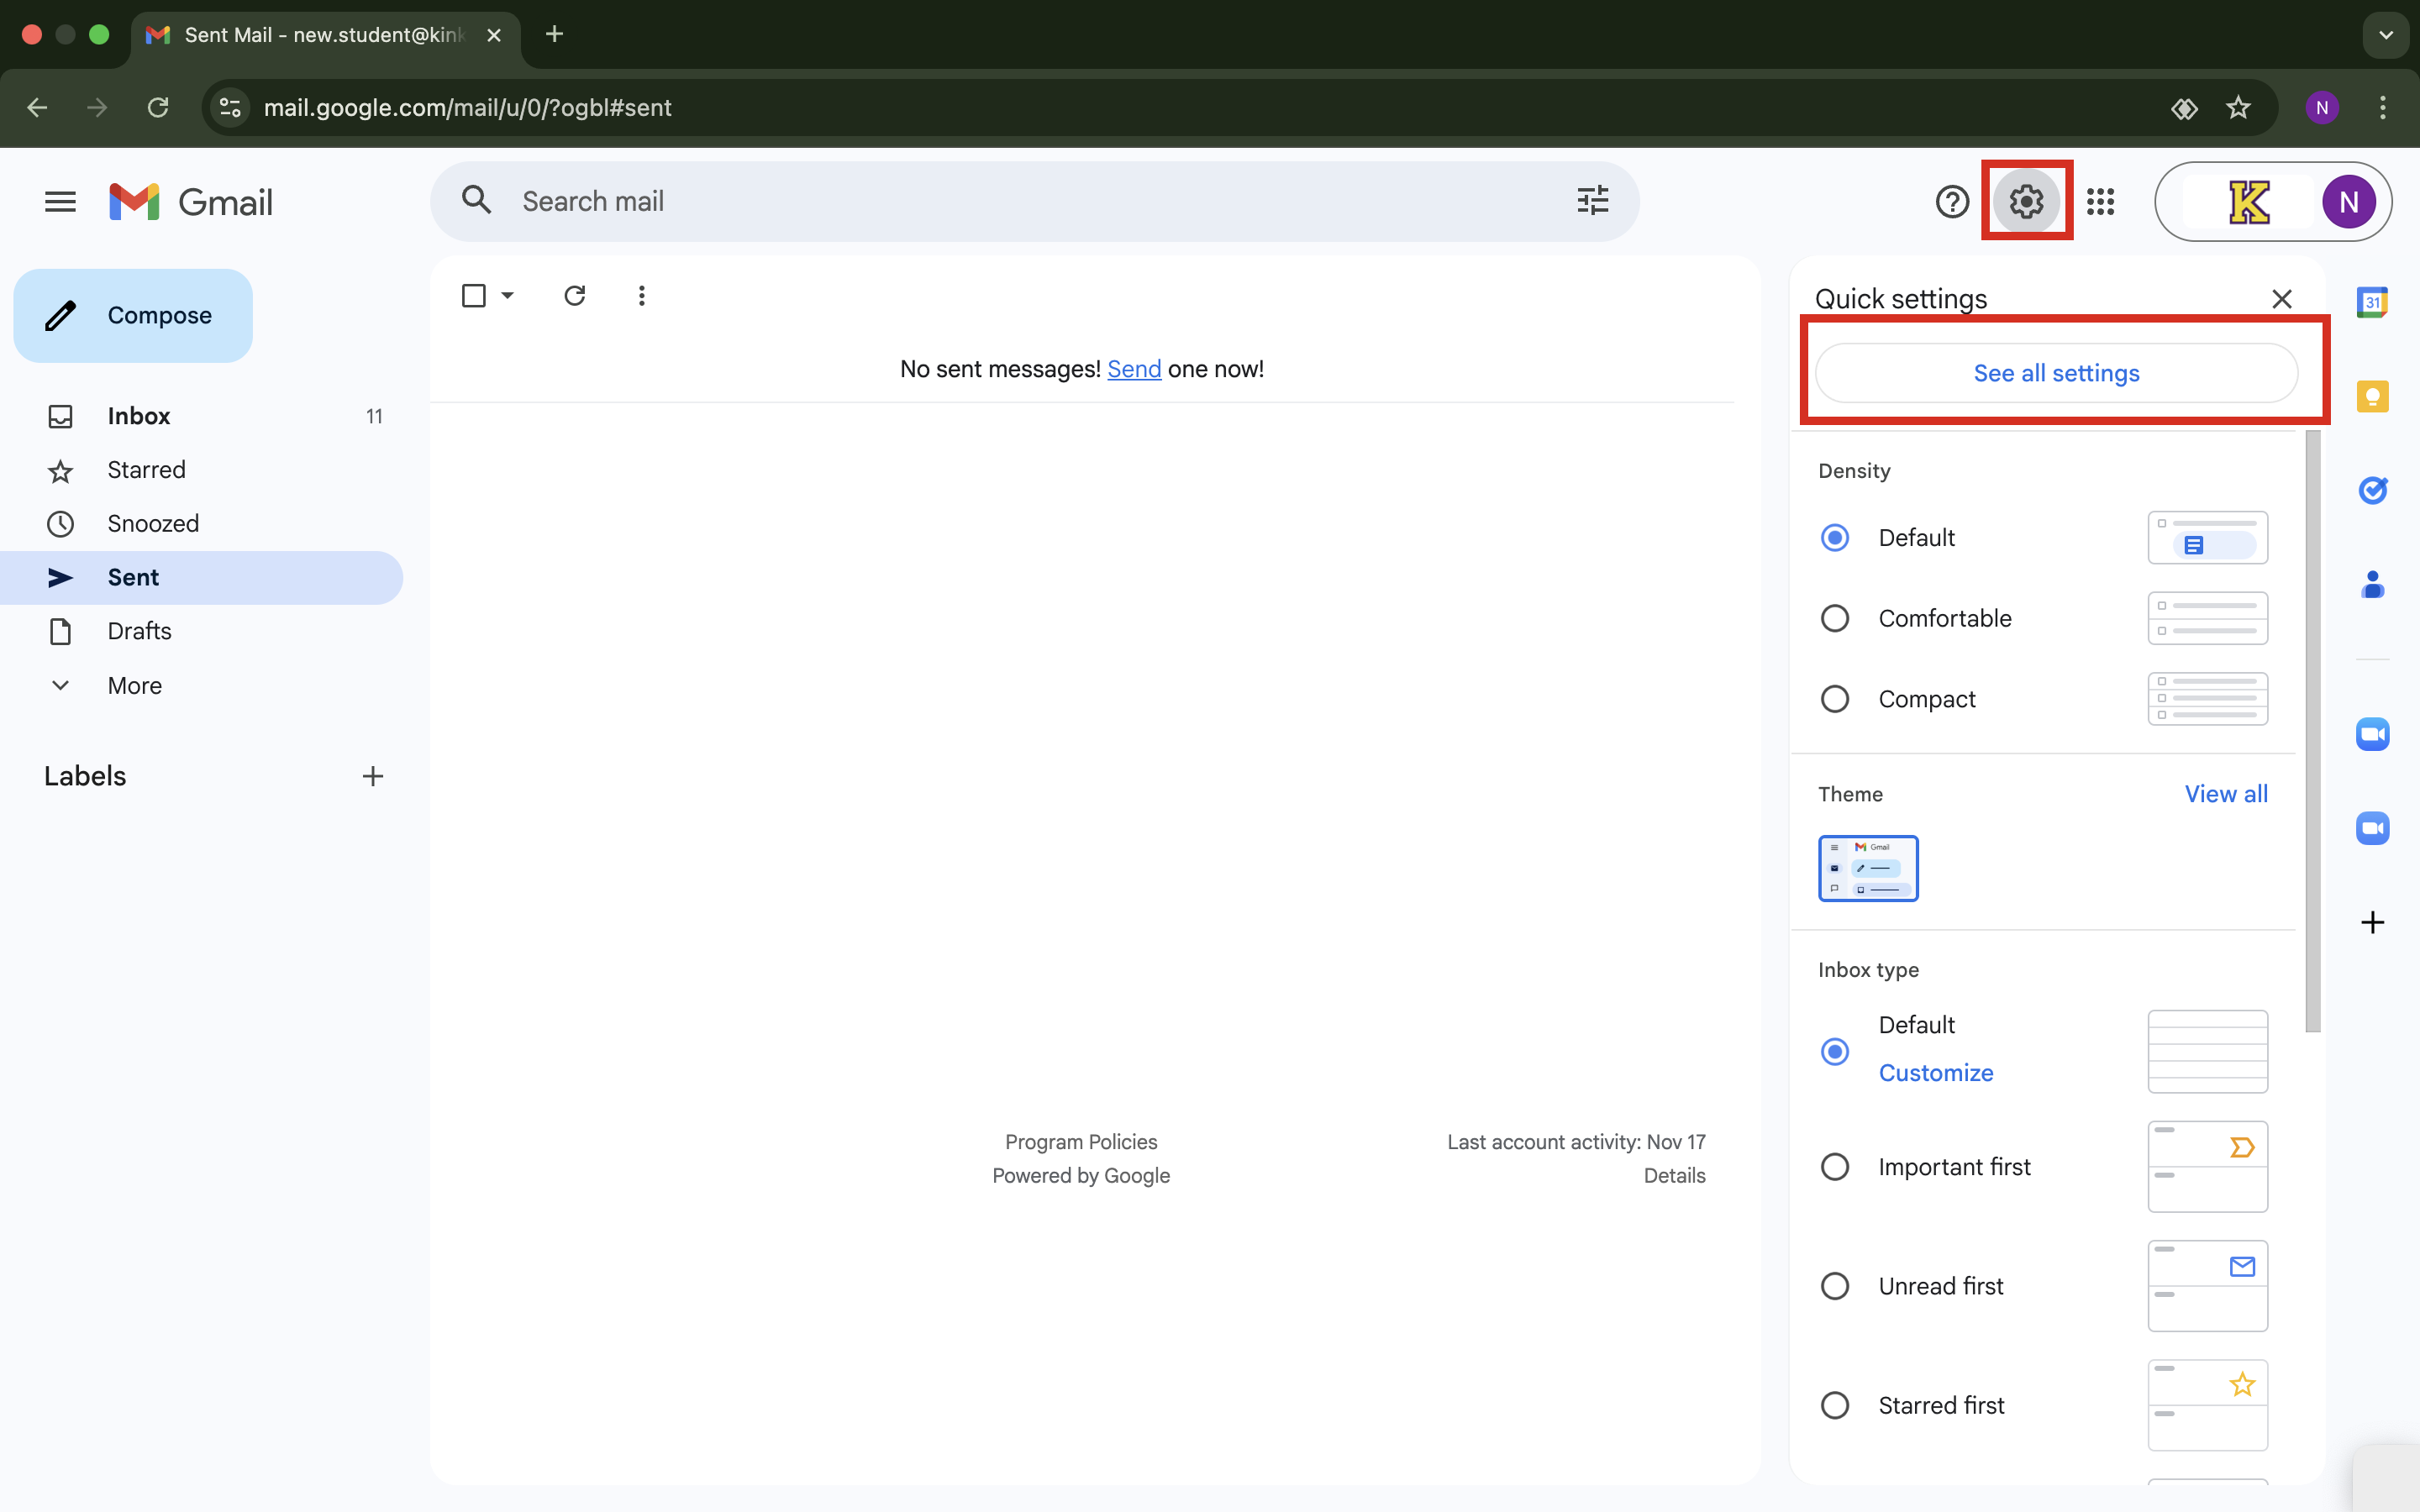
Task: Refresh the mail list
Action: coord(574,296)
